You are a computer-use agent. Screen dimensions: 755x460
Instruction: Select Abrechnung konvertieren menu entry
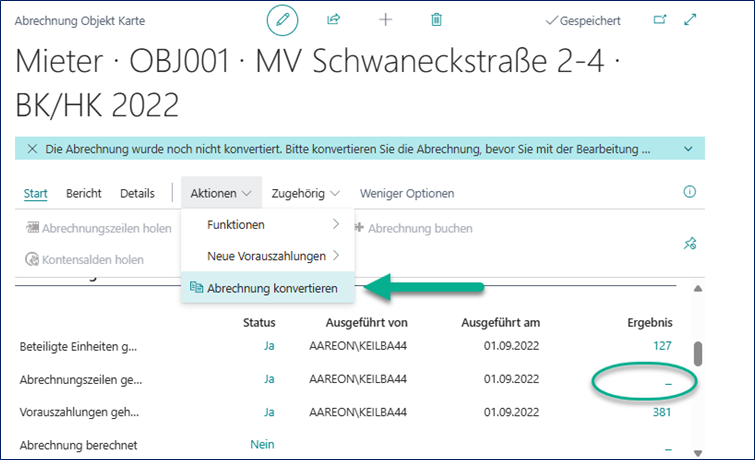point(268,288)
